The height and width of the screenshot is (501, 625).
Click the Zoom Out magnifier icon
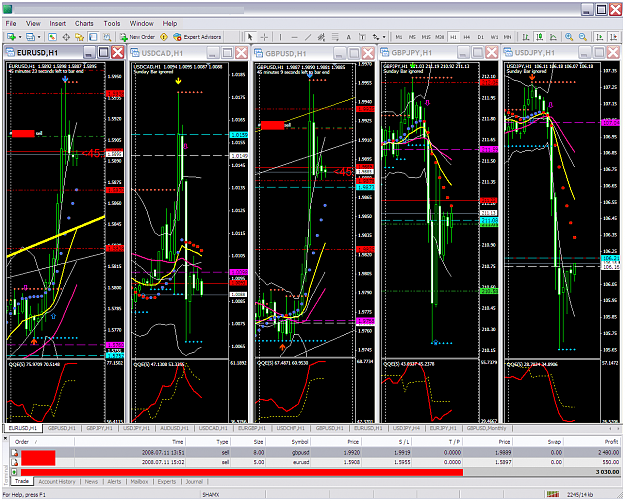583,37
